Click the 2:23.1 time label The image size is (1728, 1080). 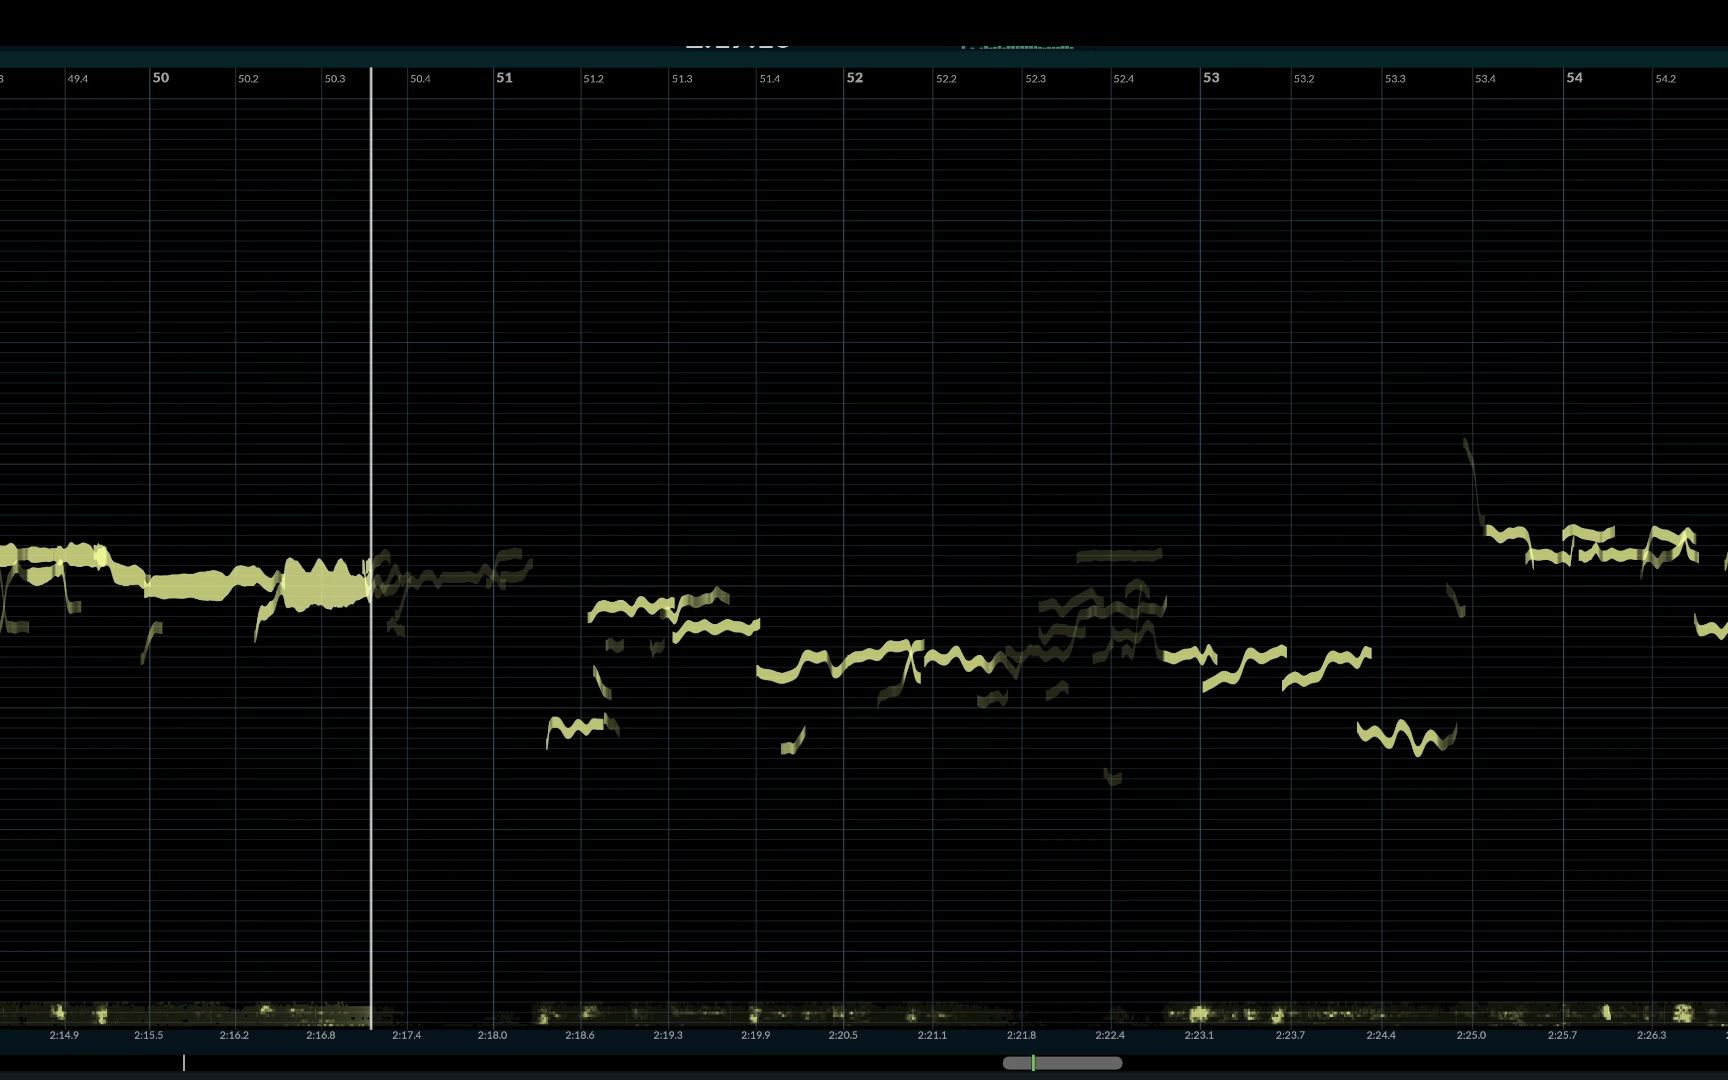pyautogui.click(x=1199, y=1036)
